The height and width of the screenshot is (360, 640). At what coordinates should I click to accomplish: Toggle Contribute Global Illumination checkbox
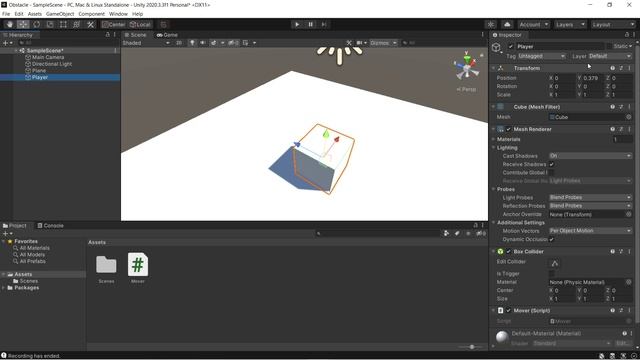551,173
